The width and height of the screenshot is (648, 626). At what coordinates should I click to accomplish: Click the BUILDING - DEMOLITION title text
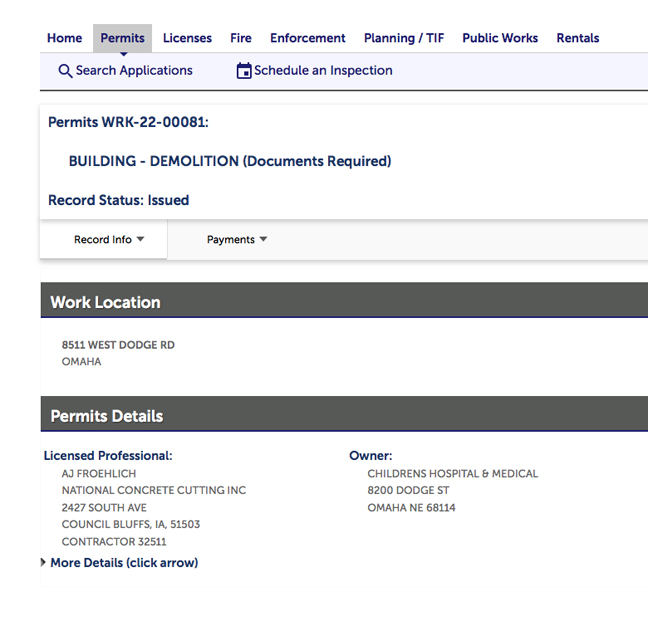(x=230, y=161)
